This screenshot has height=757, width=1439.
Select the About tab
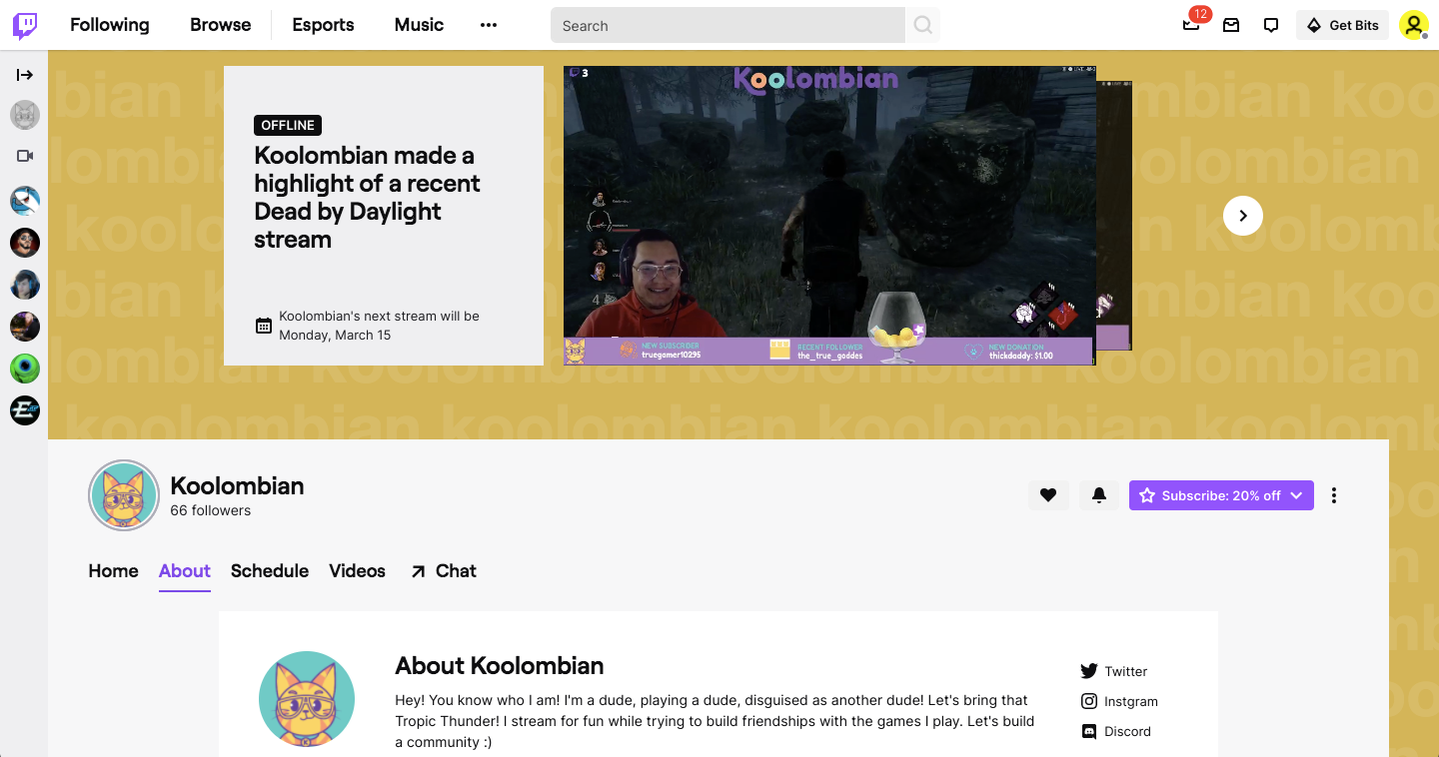[x=184, y=571]
